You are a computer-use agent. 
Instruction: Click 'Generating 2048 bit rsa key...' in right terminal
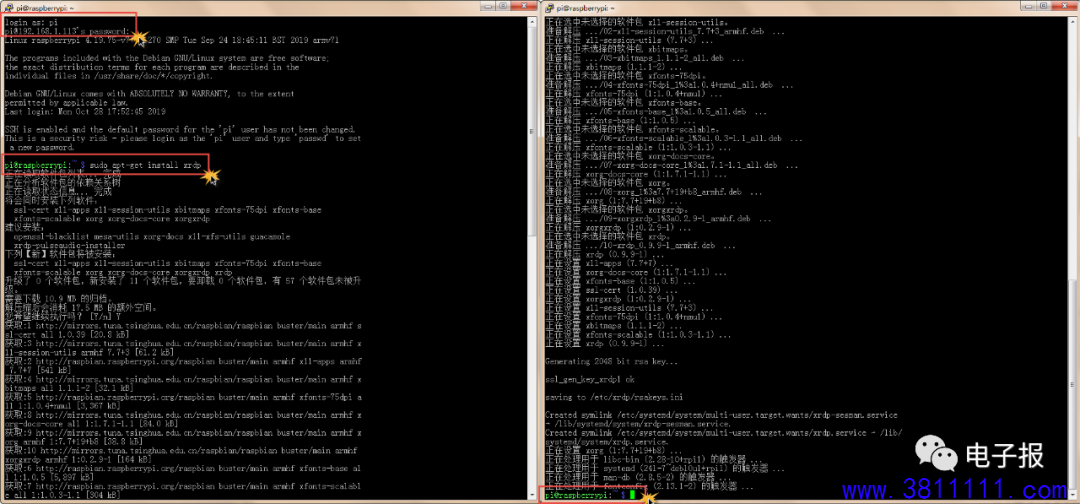(611, 361)
